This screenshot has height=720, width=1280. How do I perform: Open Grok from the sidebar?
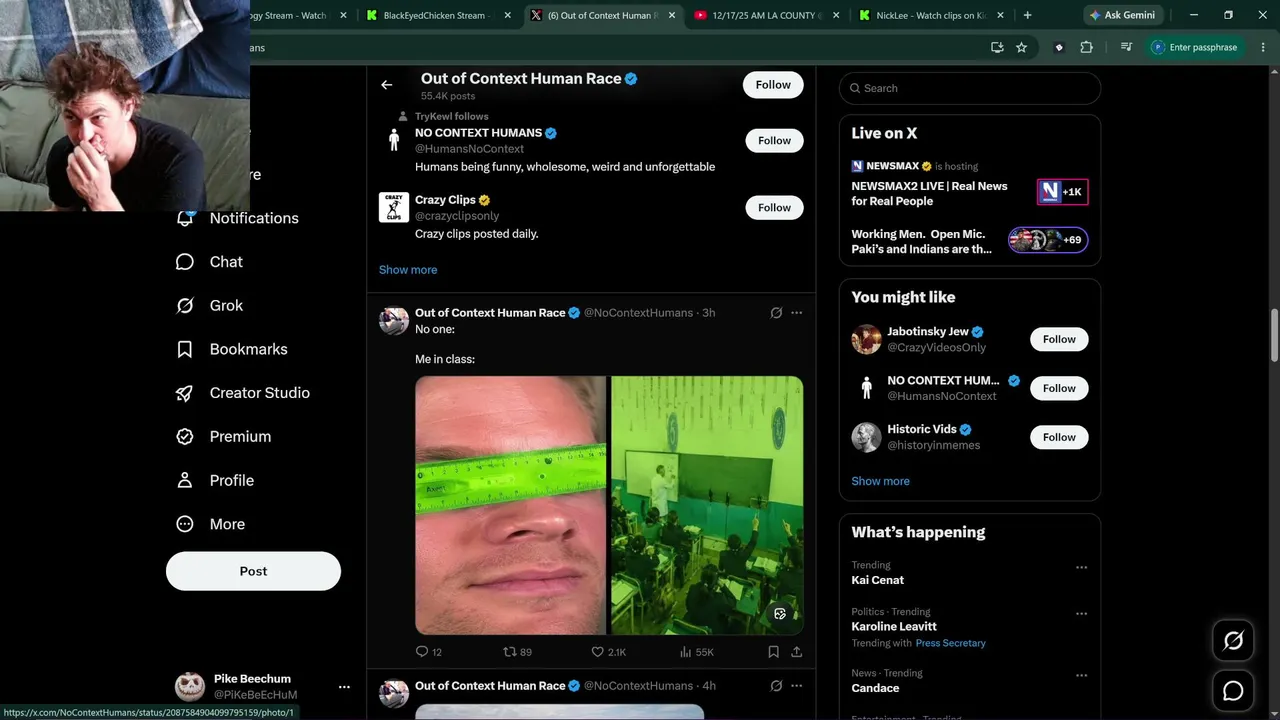209,306
